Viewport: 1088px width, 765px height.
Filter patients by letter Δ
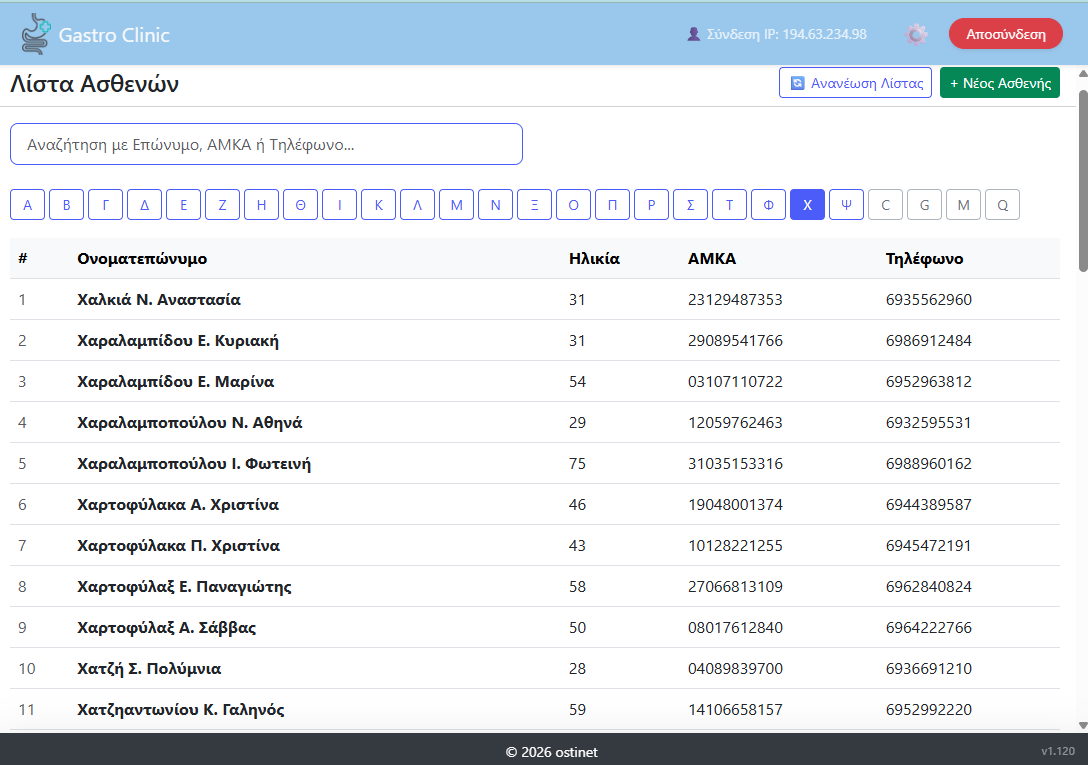point(144,205)
